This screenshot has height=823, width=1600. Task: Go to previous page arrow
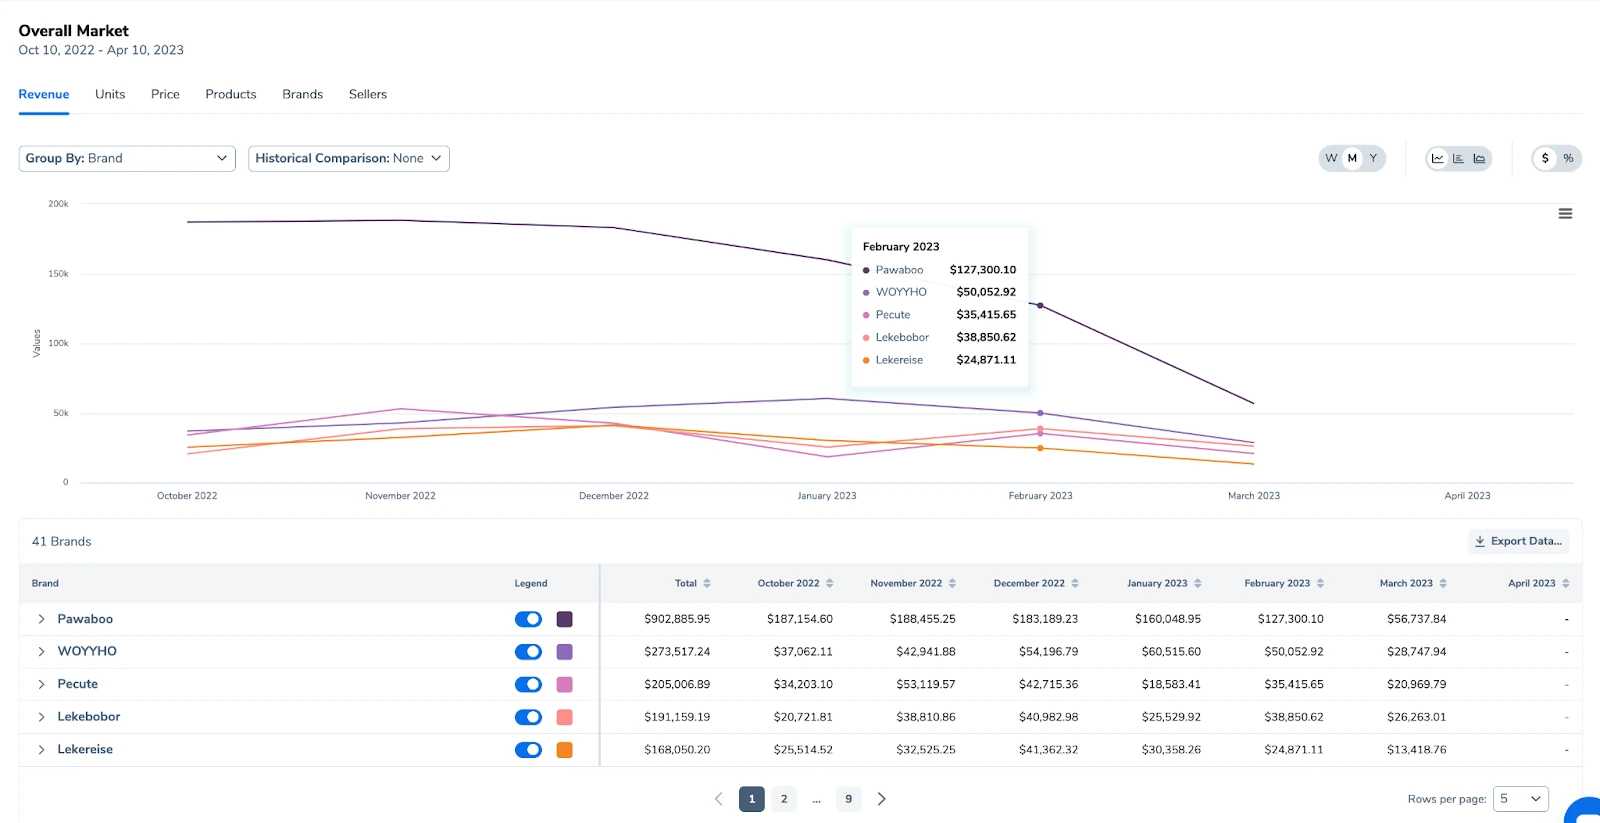pyautogui.click(x=718, y=799)
